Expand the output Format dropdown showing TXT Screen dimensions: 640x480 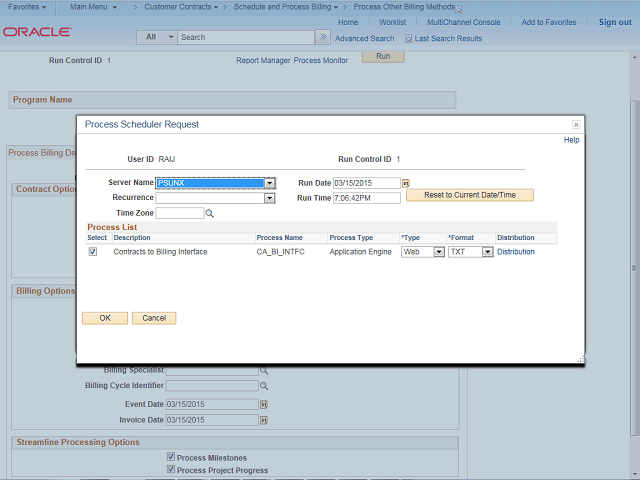[488, 252]
